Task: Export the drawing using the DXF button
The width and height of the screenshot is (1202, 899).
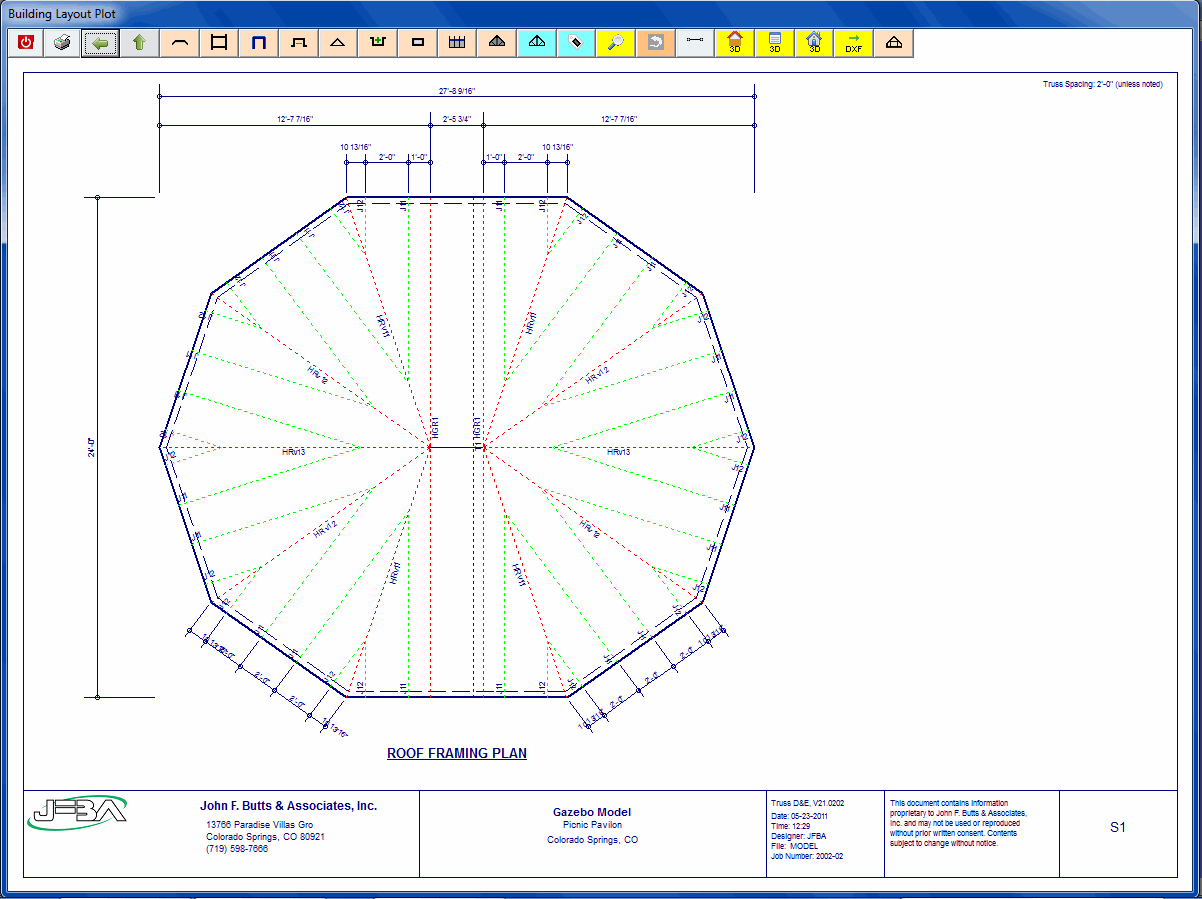Action: click(853, 43)
